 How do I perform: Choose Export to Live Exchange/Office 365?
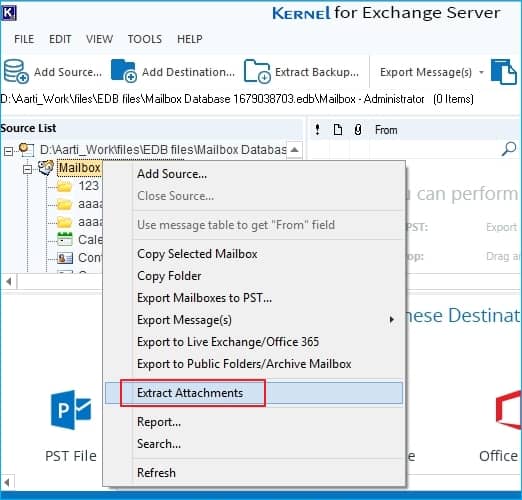[254, 342]
